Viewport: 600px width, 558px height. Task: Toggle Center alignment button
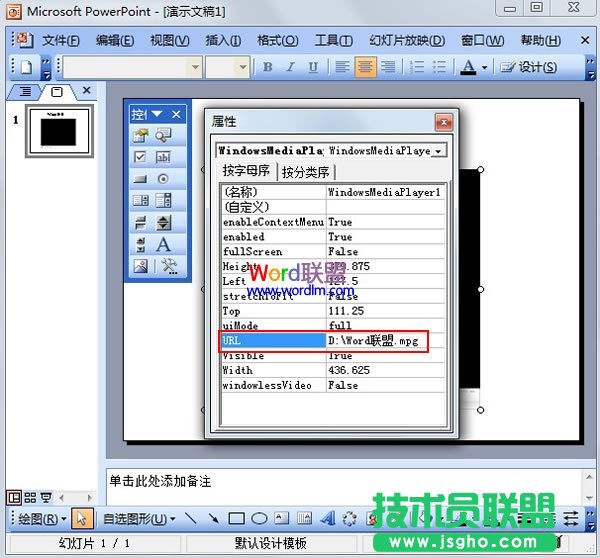(x=365, y=67)
